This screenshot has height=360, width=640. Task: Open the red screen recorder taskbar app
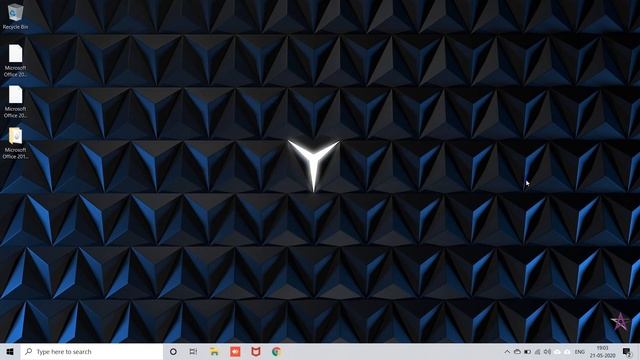tap(235, 351)
